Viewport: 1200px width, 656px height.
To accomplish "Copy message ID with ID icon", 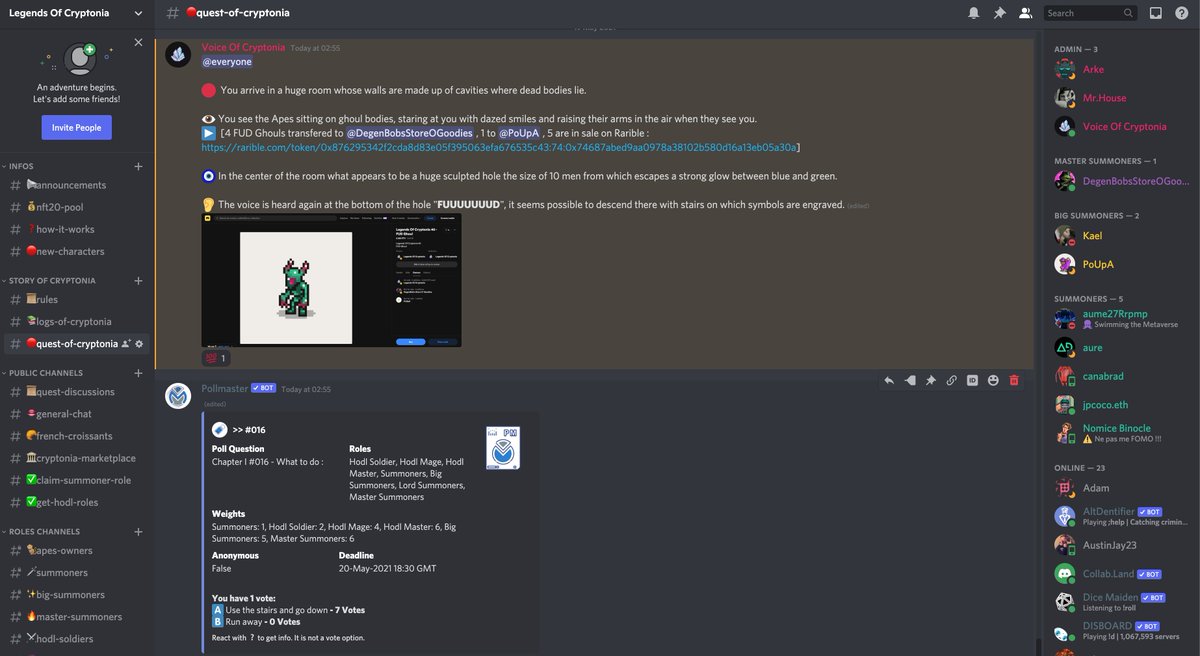I will coord(972,380).
